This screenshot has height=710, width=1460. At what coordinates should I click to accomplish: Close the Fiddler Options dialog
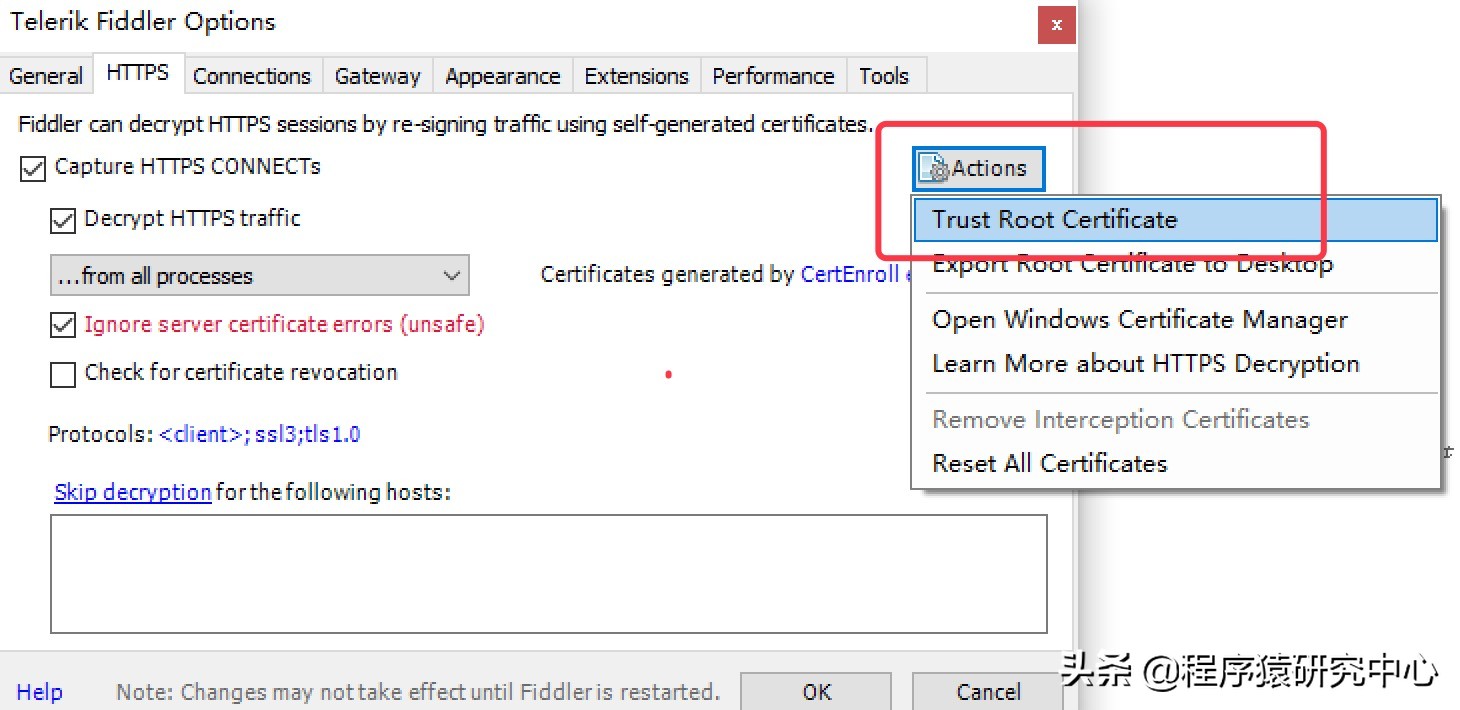click(x=1057, y=24)
